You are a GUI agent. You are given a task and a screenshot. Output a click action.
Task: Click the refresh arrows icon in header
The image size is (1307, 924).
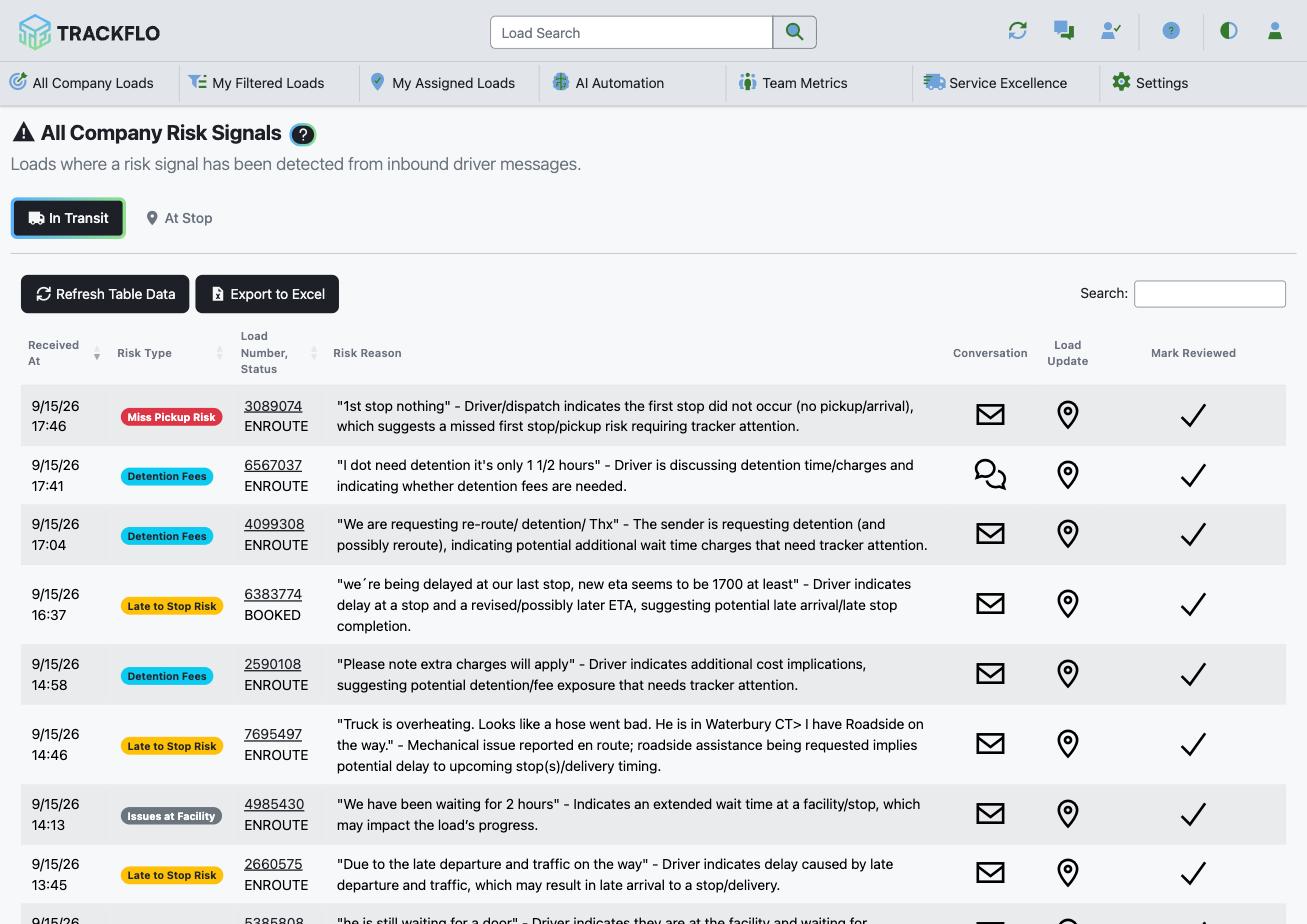[x=1018, y=31]
